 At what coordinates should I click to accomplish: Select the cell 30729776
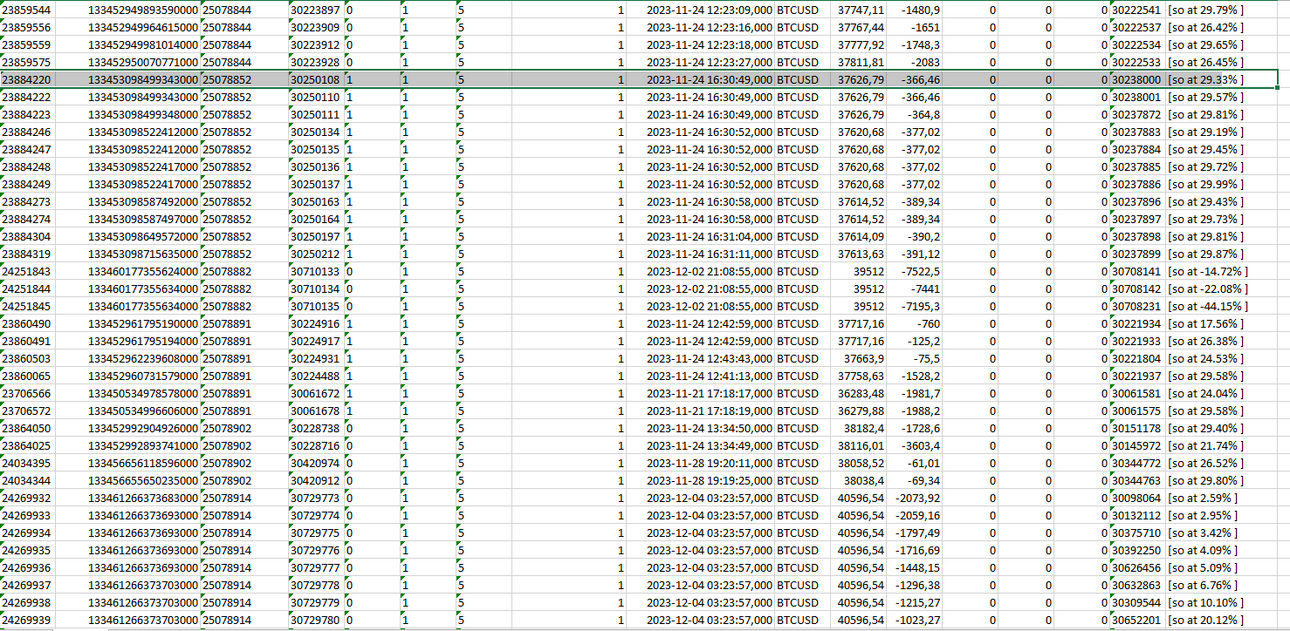point(316,551)
